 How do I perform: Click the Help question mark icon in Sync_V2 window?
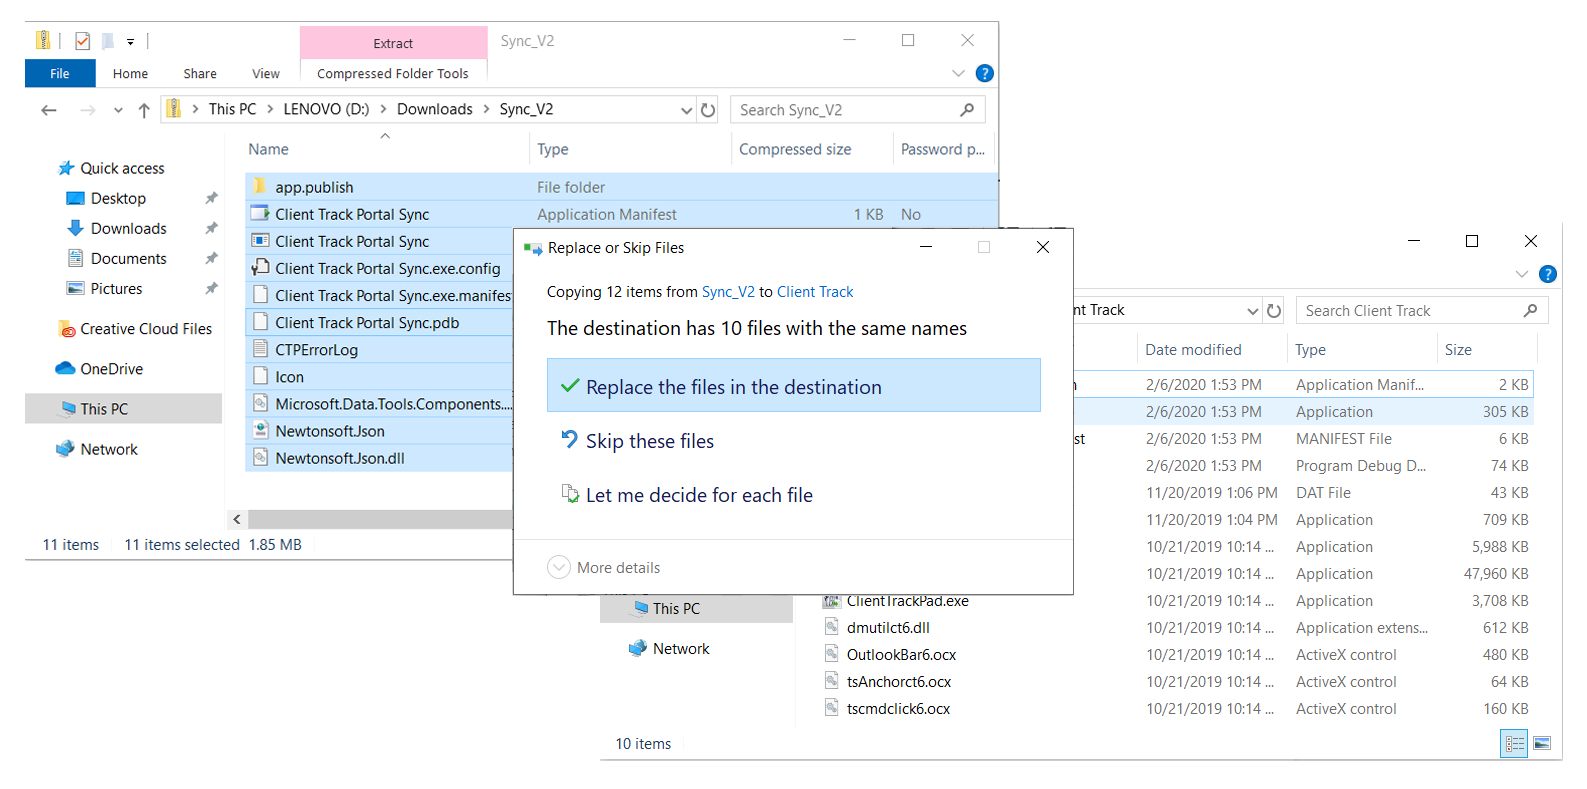pos(984,73)
